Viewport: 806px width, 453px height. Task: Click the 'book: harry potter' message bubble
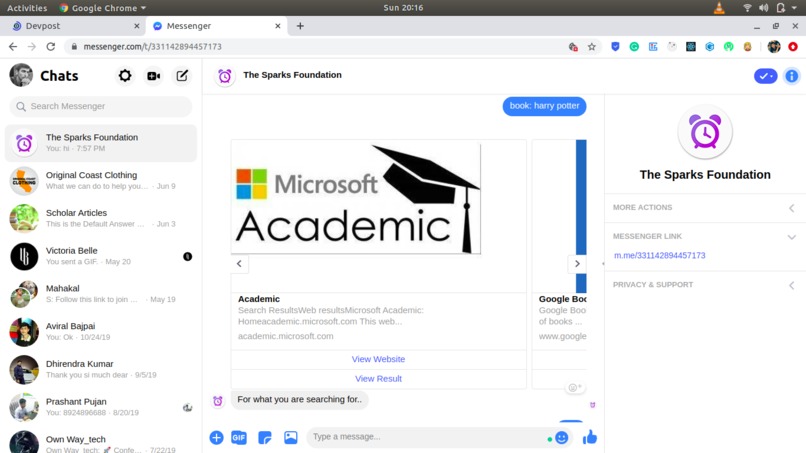coord(544,106)
